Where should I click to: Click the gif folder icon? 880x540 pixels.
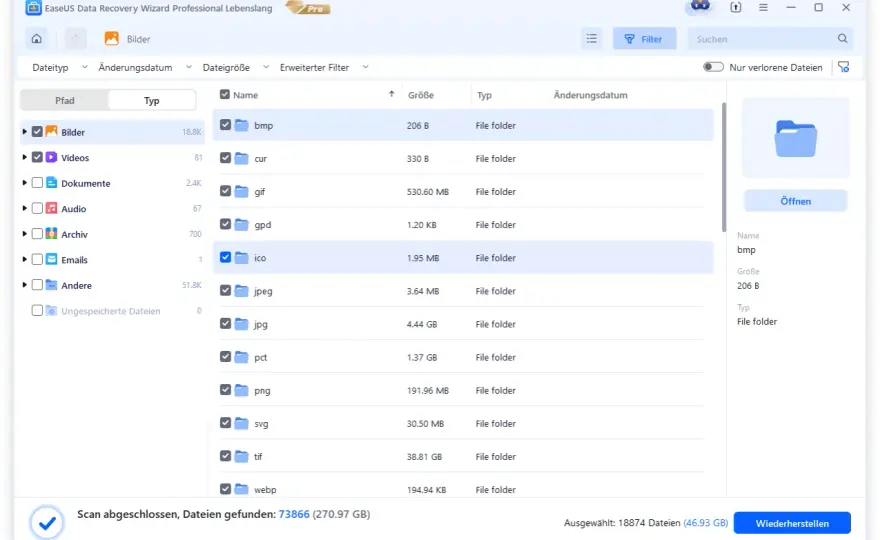click(x=241, y=191)
